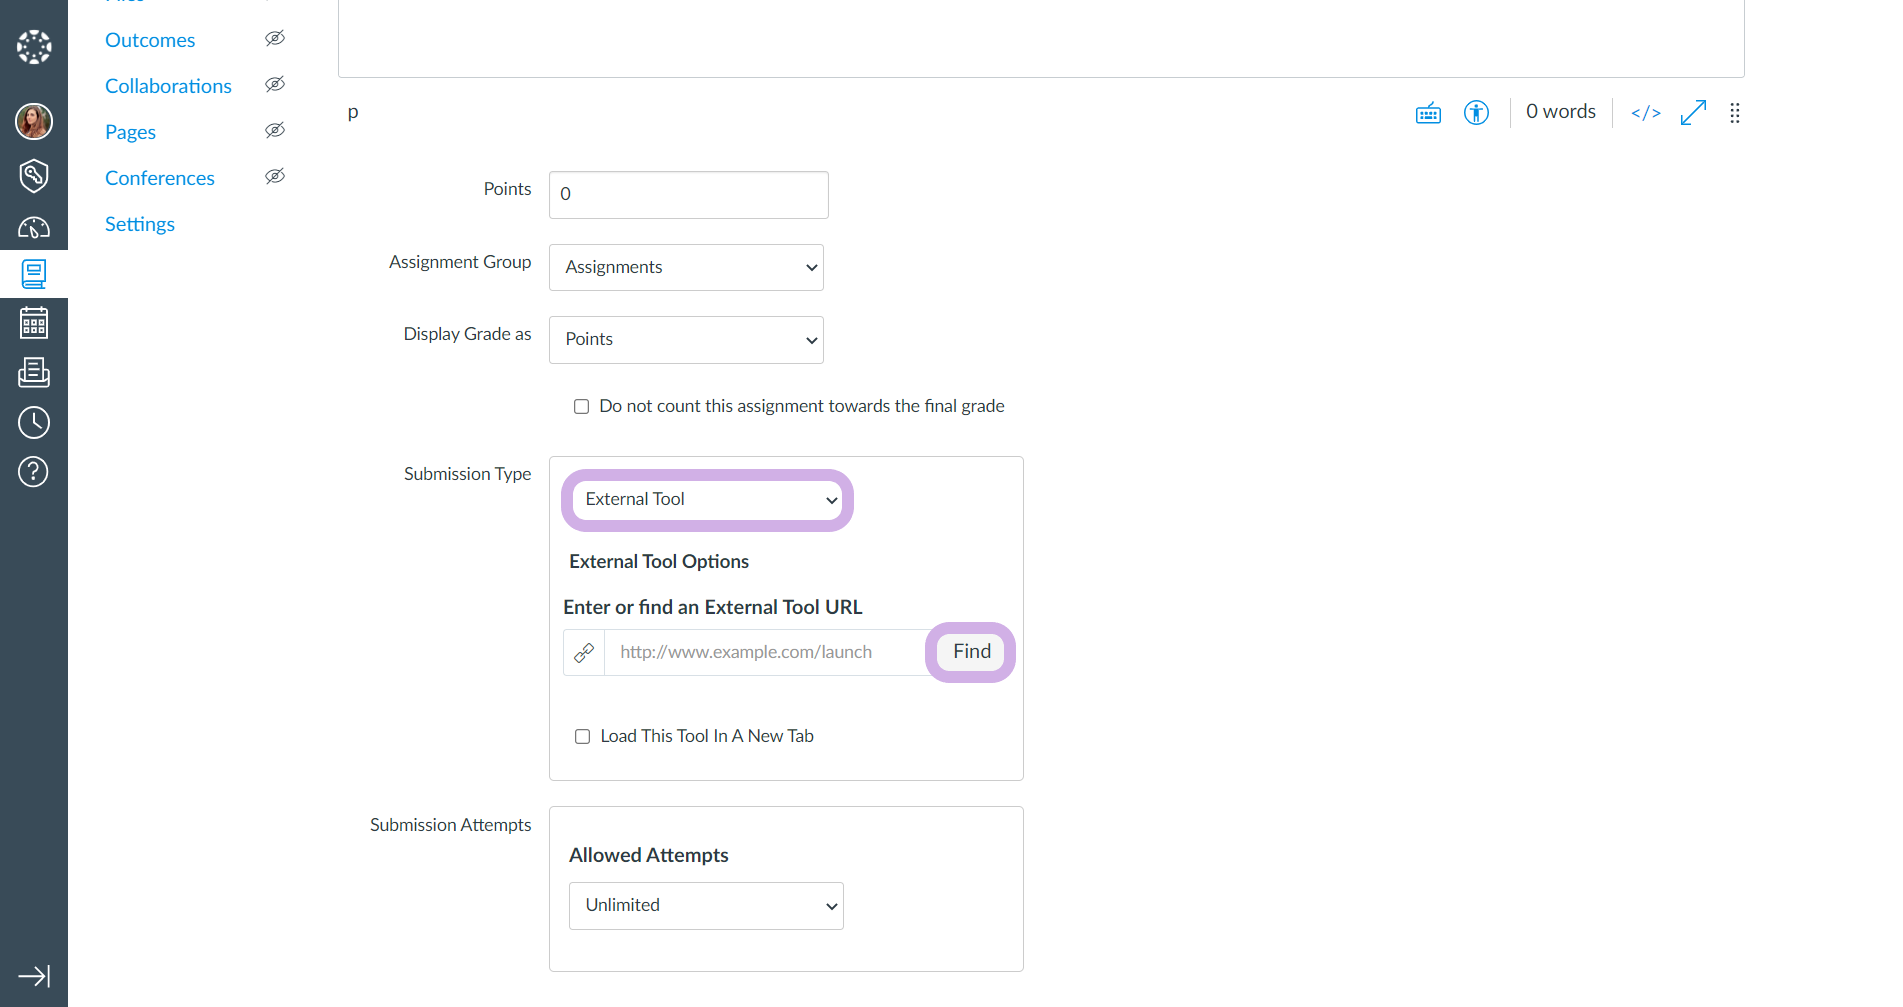Go to Outcomes in course navigation
1903x1007 pixels.
point(150,40)
